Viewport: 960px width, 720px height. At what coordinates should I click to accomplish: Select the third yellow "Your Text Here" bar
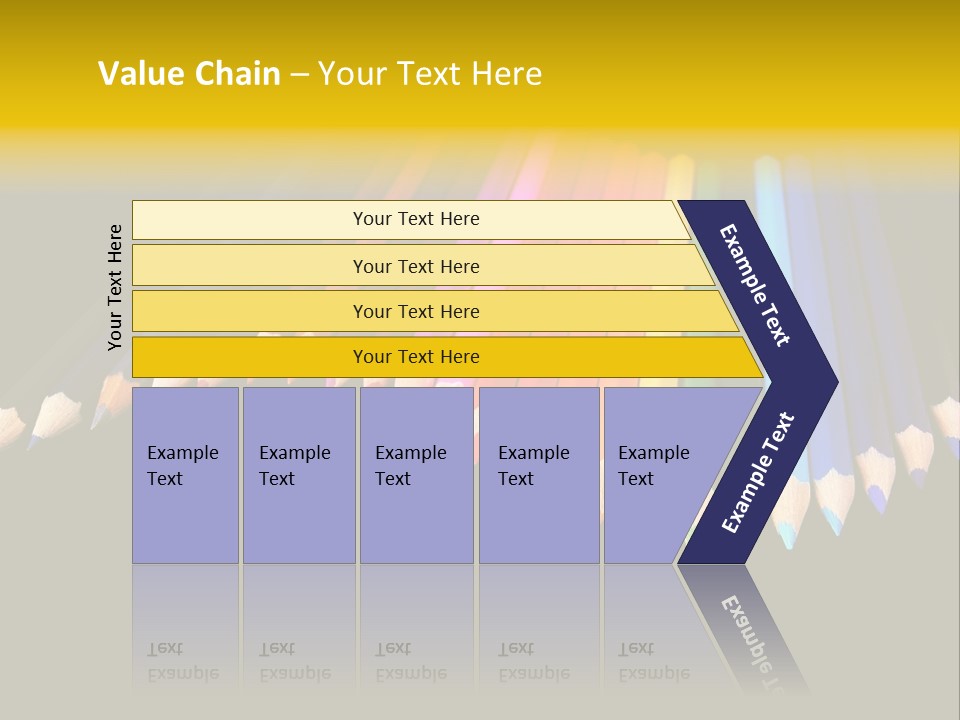tap(416, 311)
